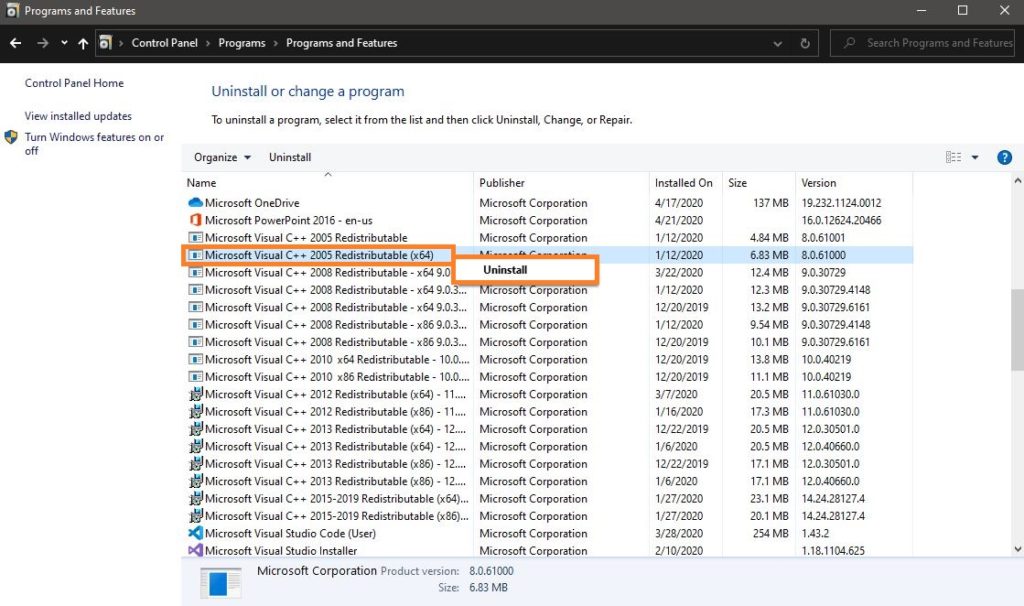Click the scroll down arrow of program list
The width and height of the screenshot is (1024, 606).
[1017, 549]
